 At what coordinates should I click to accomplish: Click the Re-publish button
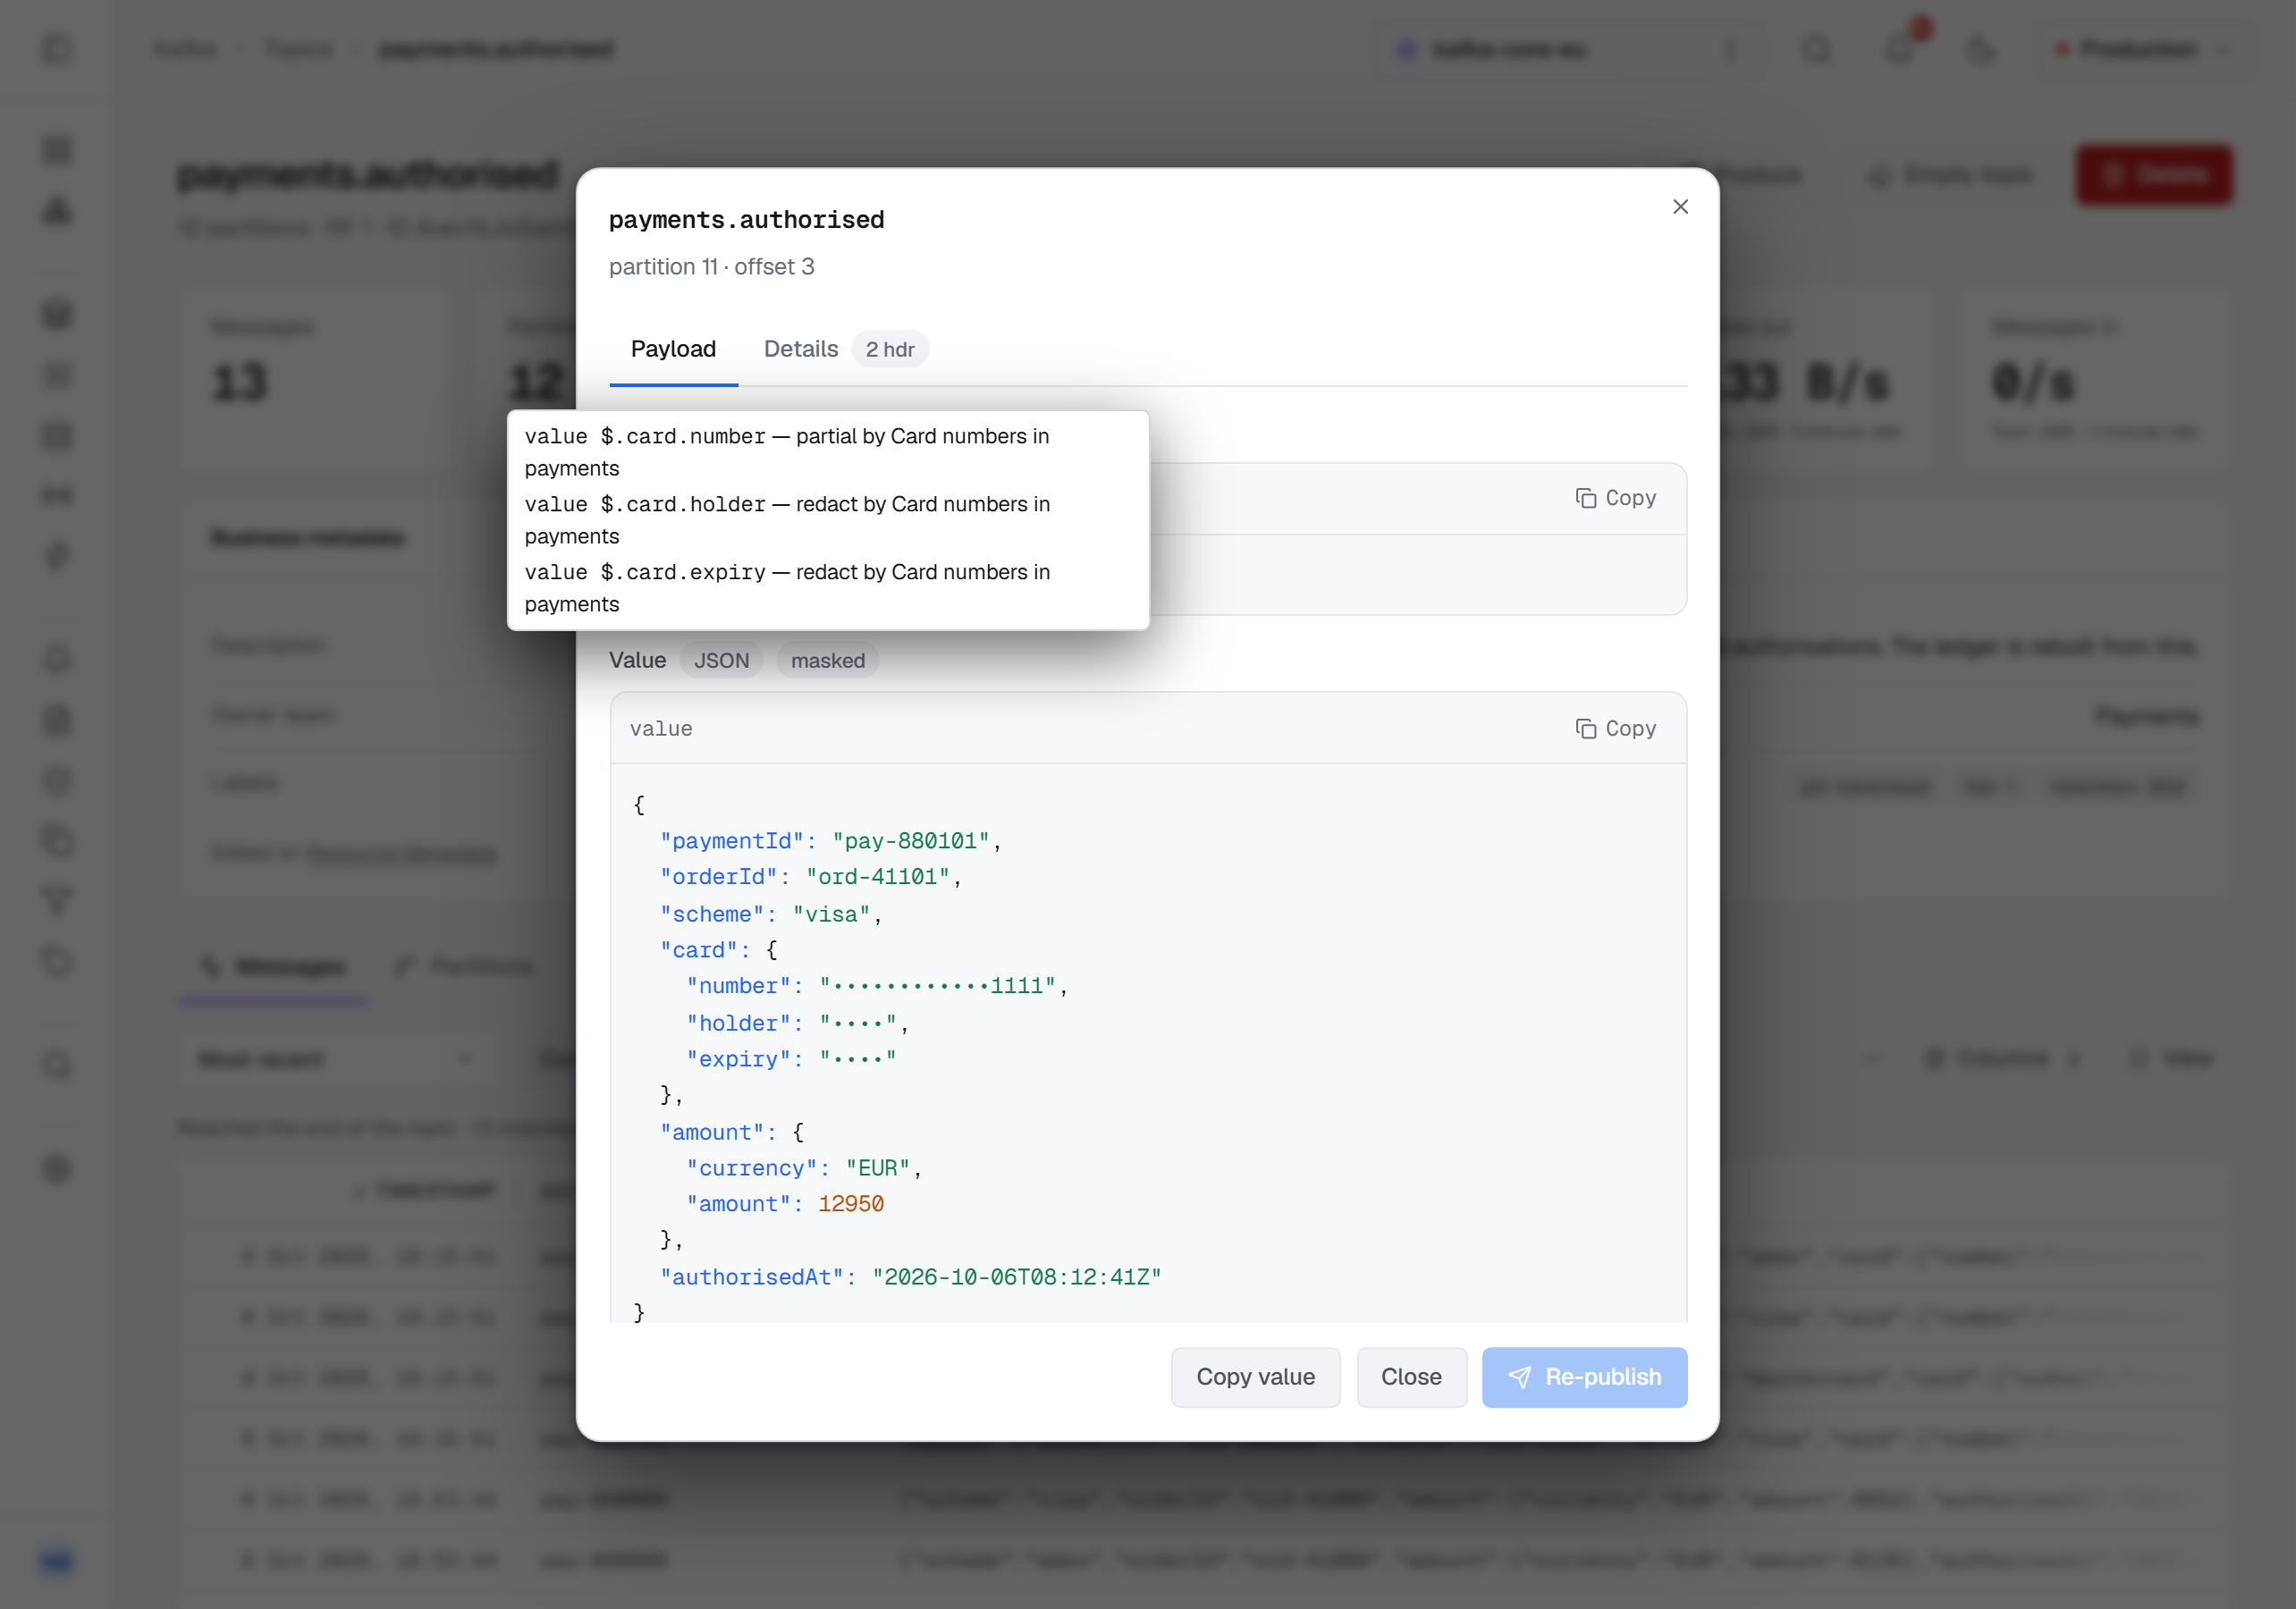click(1584, 1377)
